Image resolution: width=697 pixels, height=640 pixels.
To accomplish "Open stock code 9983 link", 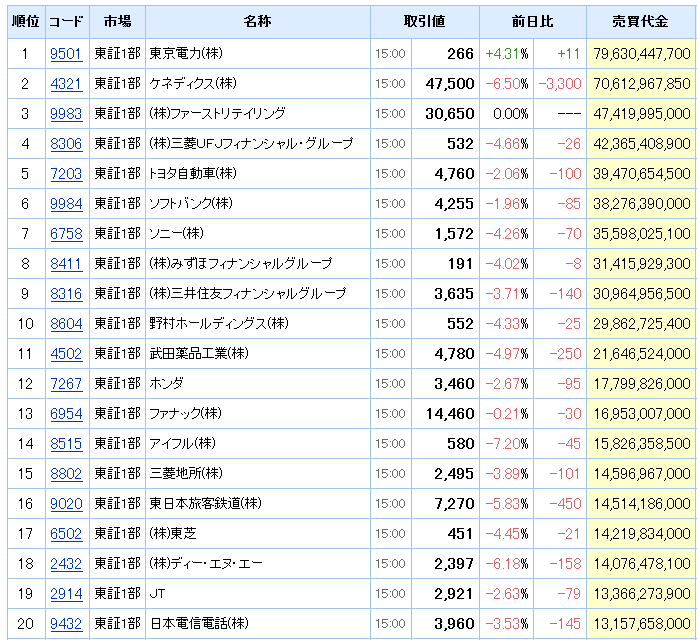I will pyautogui.click(x=66, y=114).
